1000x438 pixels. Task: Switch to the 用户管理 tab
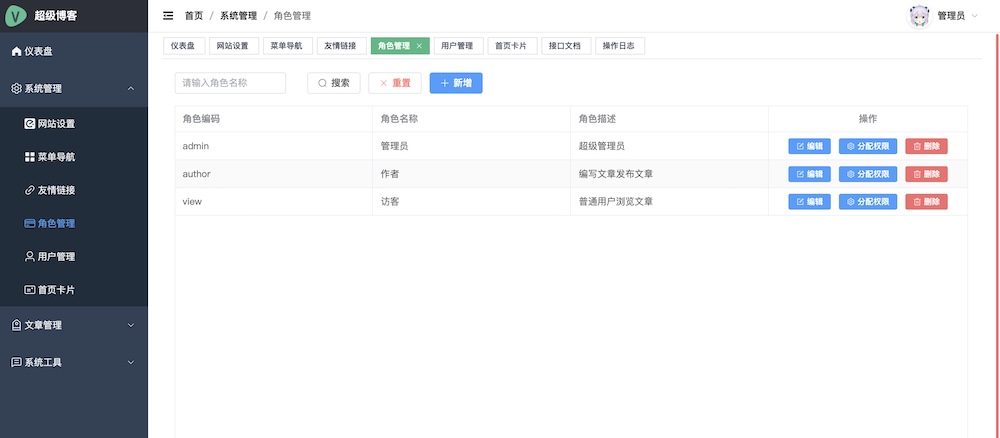pyautogui.click(x=457, y=46)
